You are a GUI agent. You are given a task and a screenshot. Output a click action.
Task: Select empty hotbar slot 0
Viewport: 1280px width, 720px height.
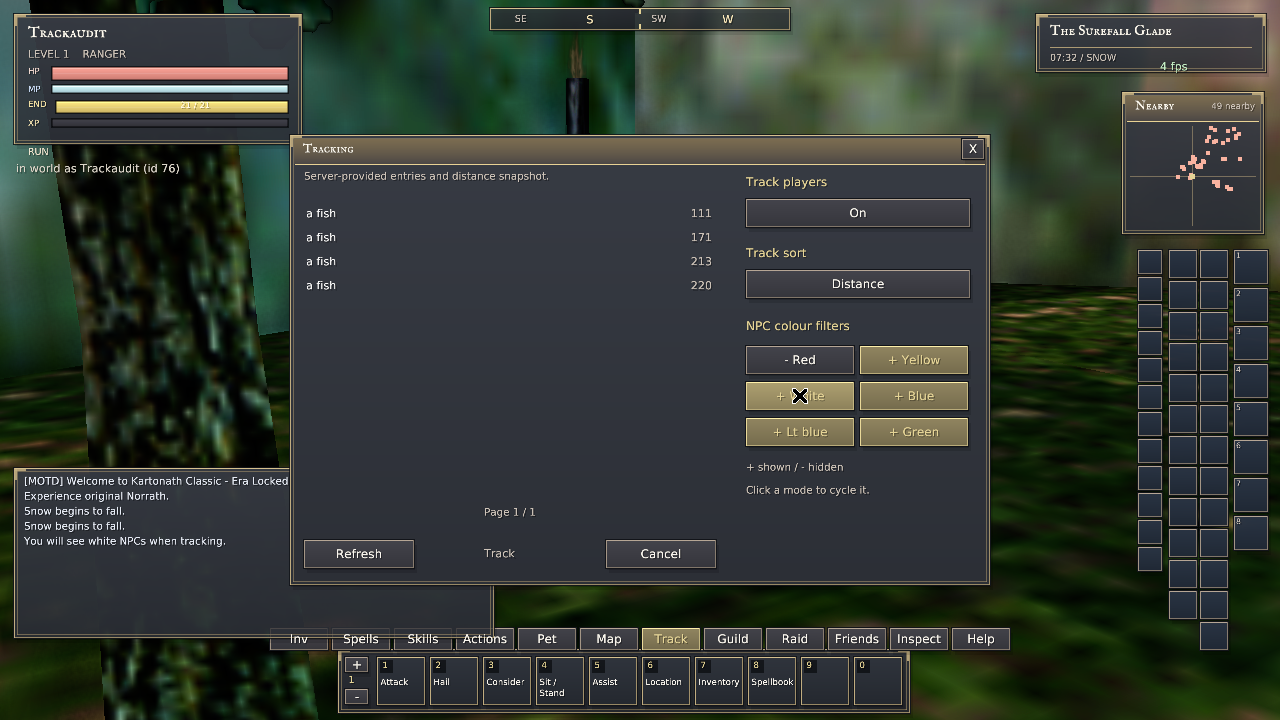[x=878, y=681]
